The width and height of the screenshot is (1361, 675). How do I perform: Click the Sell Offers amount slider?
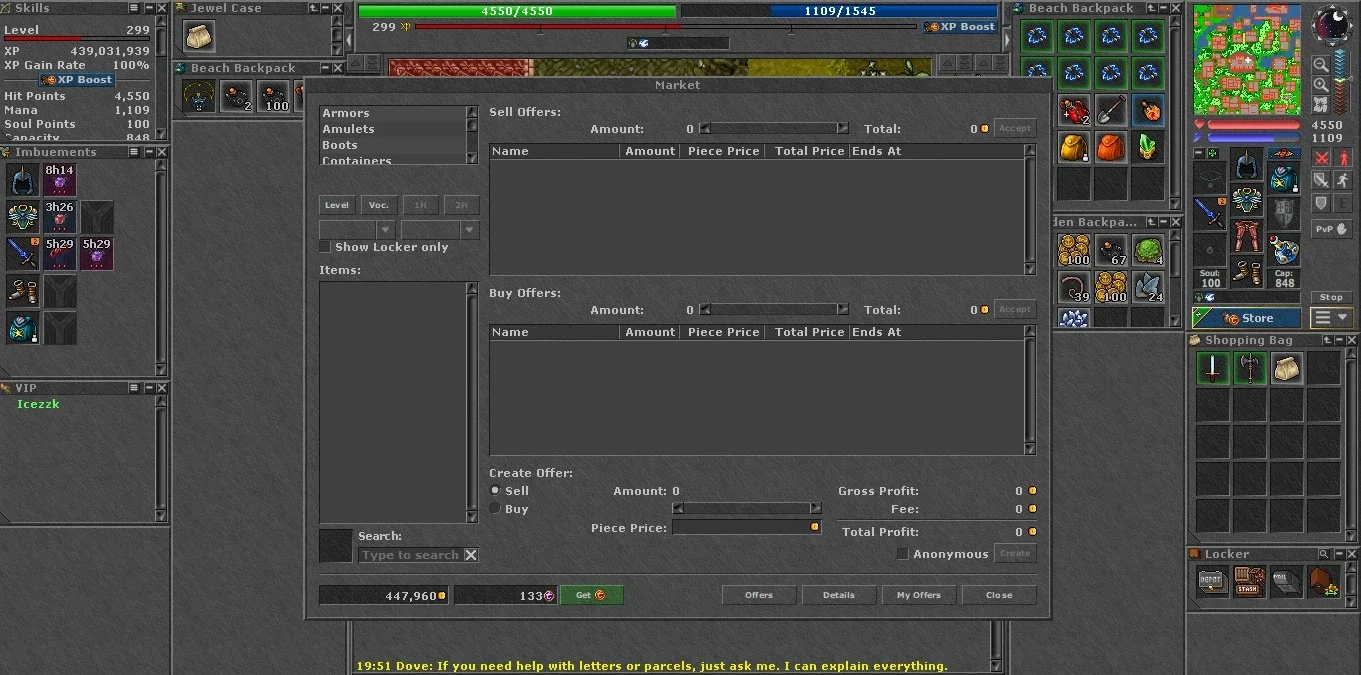[x=774, y=129]
